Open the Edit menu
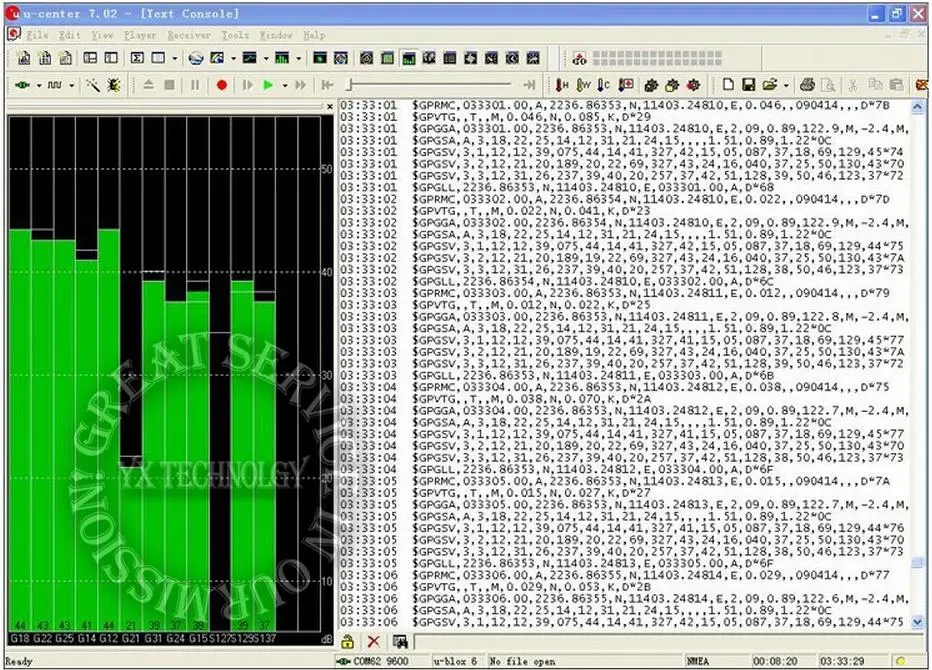The image size is (932, 670). click(70, 35)
